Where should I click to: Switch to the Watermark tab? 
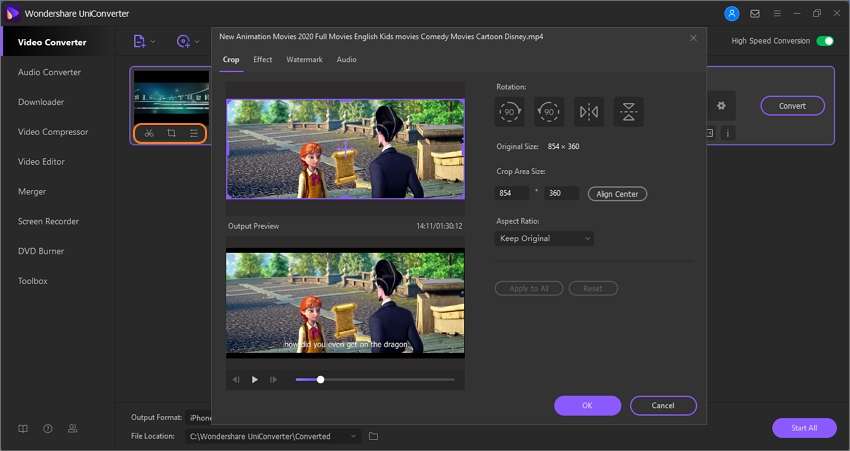pos(304,60)
